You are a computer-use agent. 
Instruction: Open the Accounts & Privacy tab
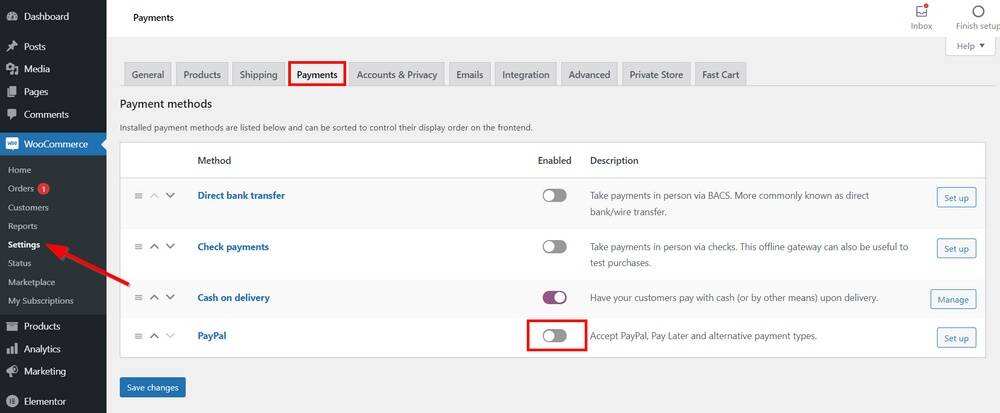(x=397, y=75)
